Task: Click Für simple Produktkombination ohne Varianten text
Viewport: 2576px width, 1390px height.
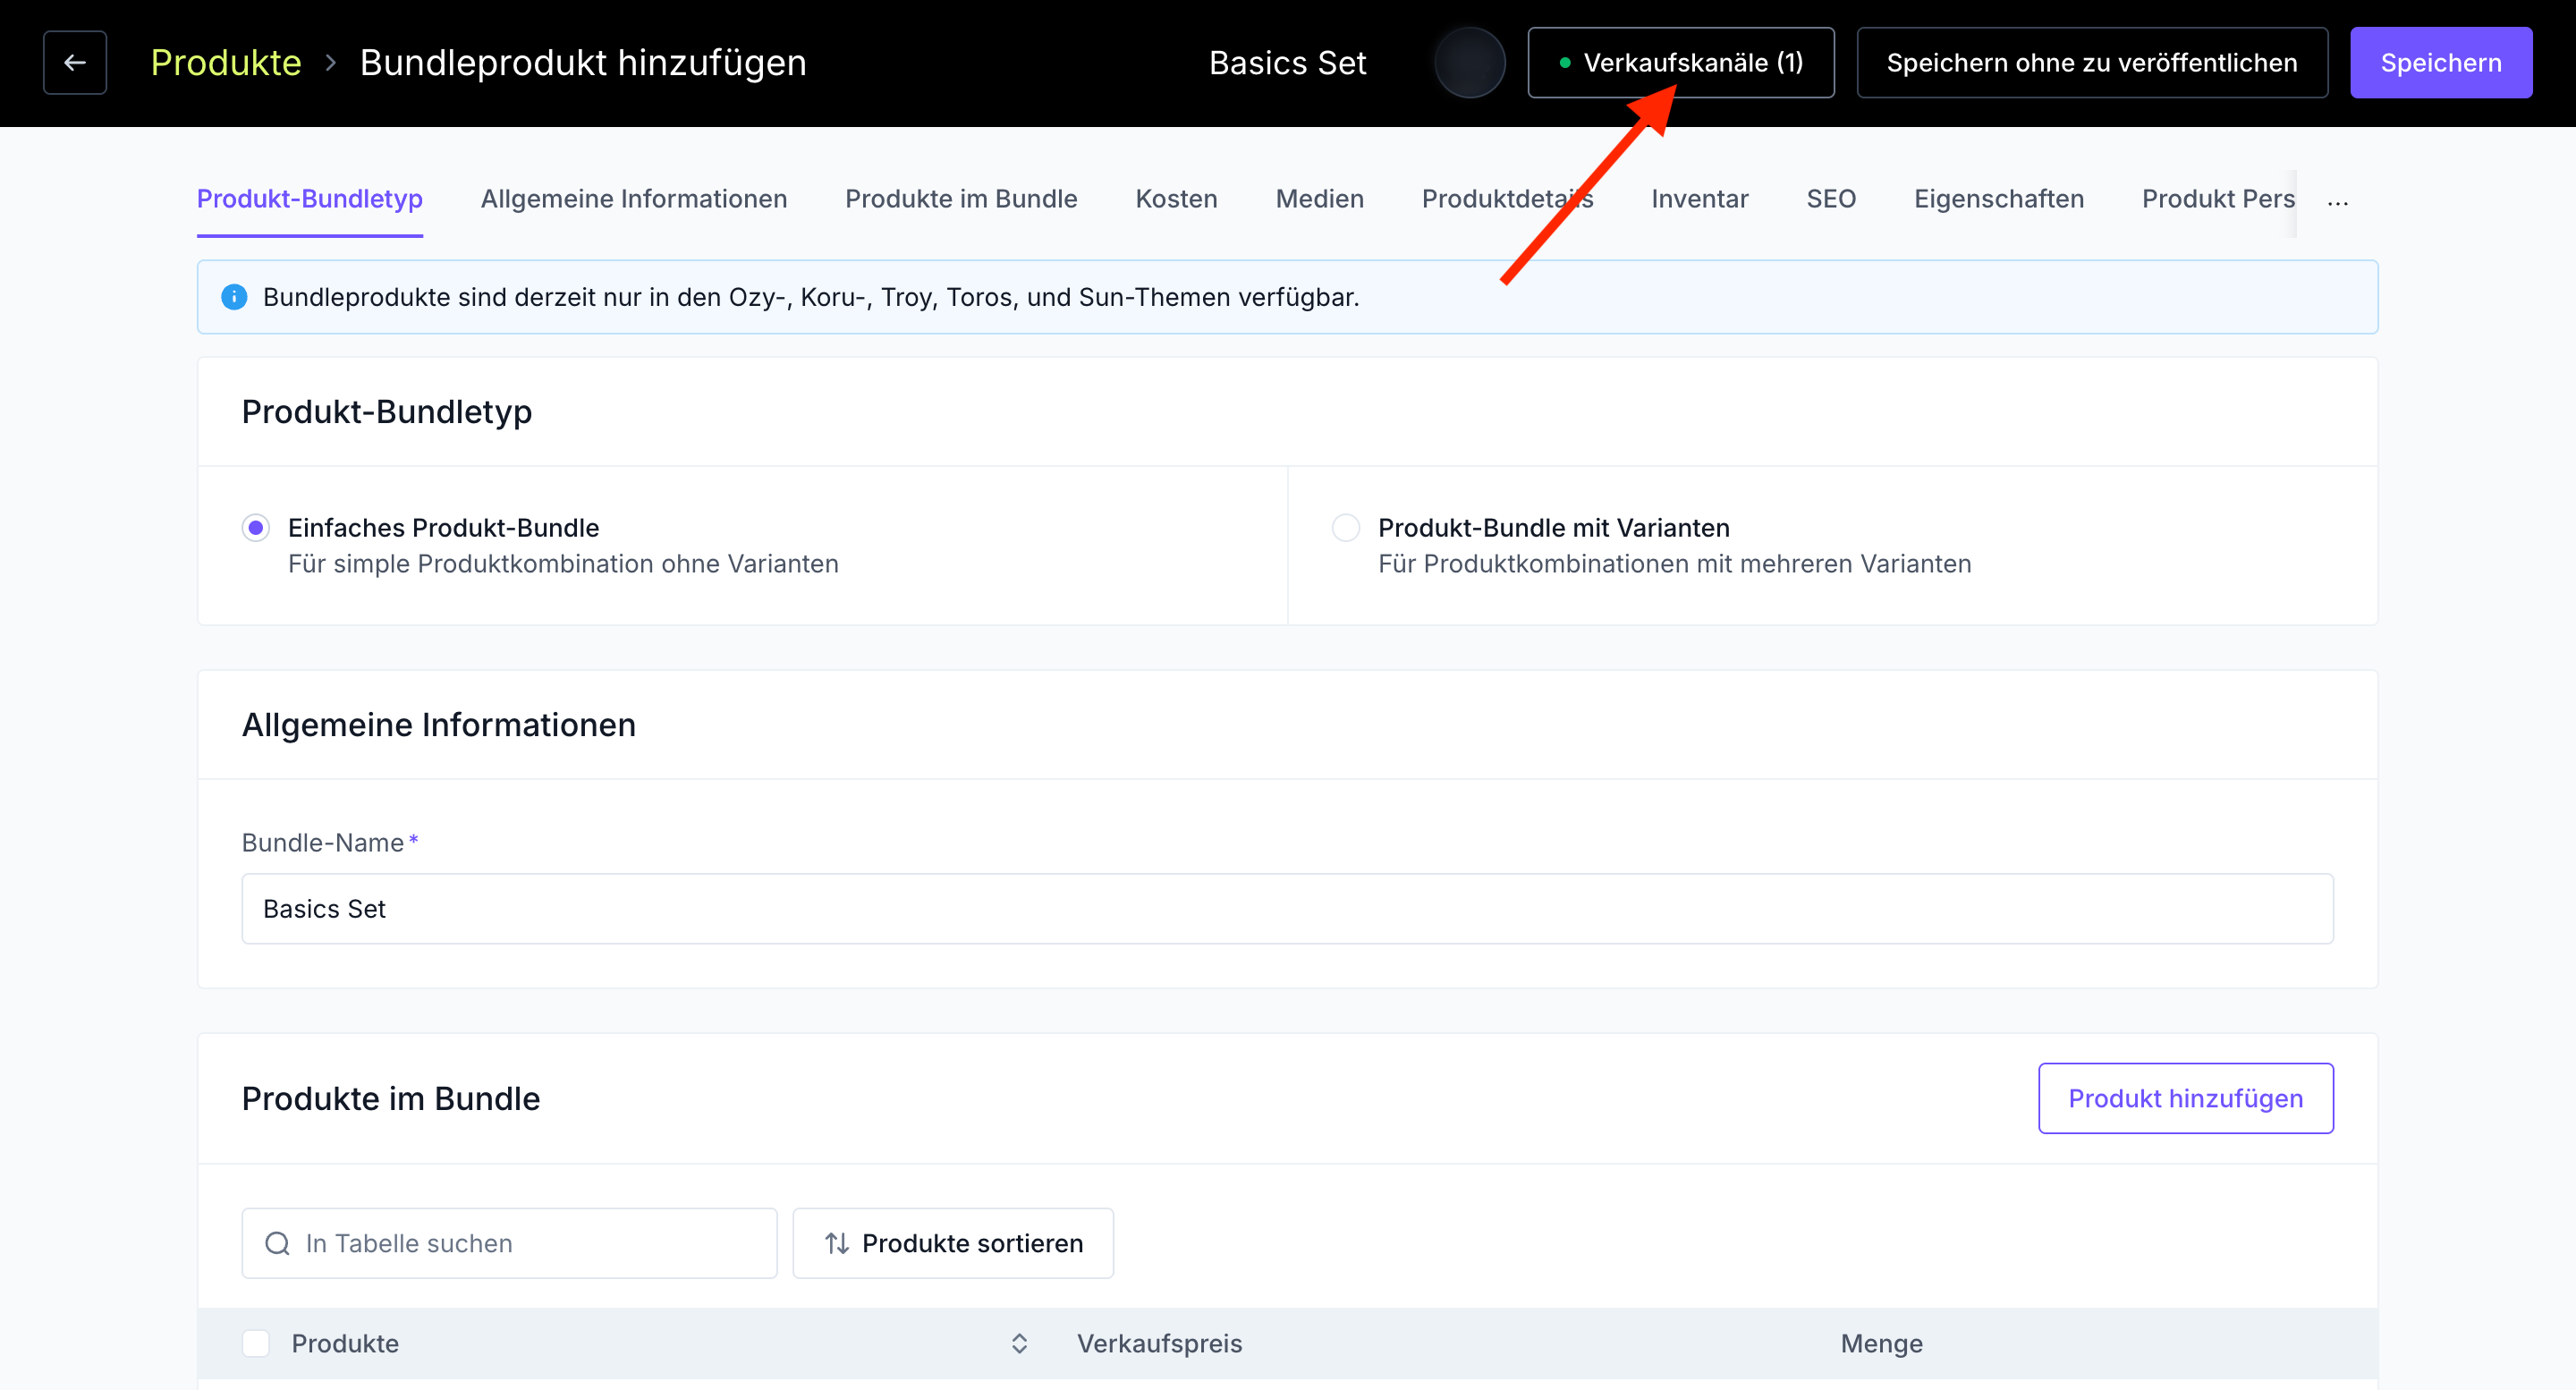Action: [563, 564]
